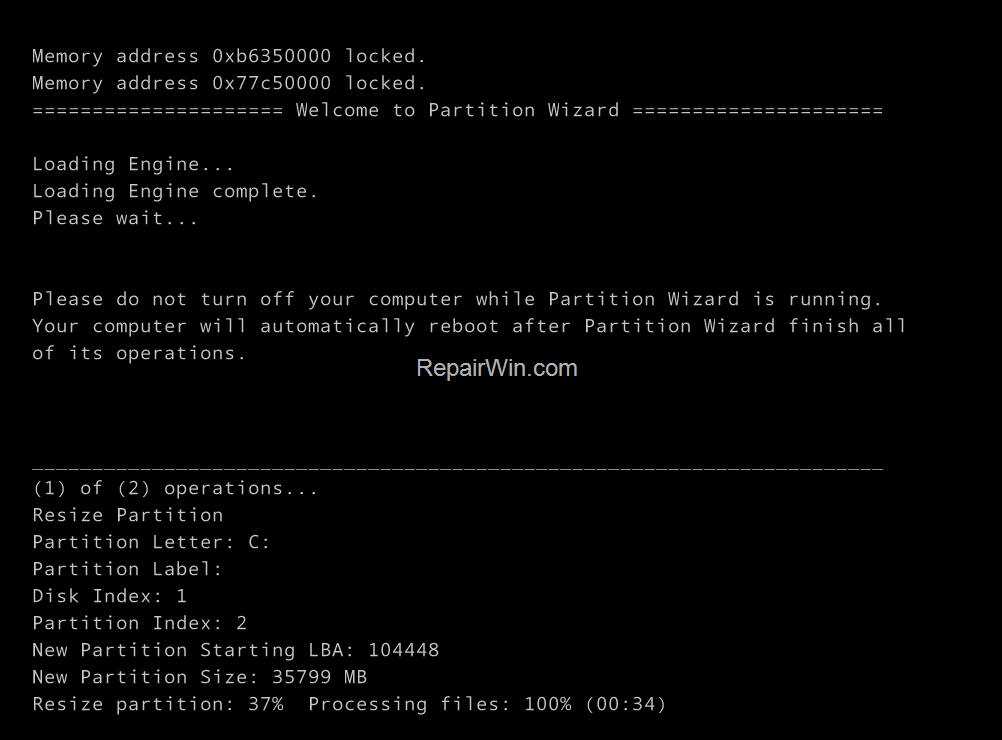The width and height of the screenshot is (1002, 740).
Task: Click the memory address 0xb6350000 line
Action: pos(229,56)
